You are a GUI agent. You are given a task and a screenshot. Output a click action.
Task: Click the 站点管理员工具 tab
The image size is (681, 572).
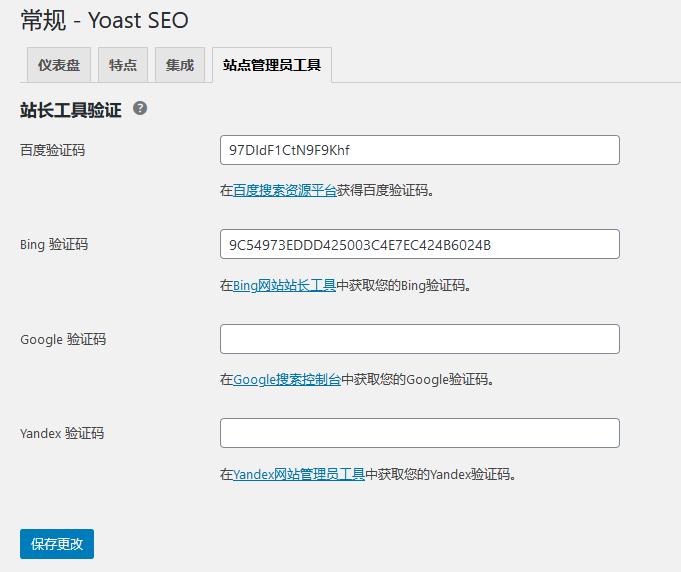[272, 65]
